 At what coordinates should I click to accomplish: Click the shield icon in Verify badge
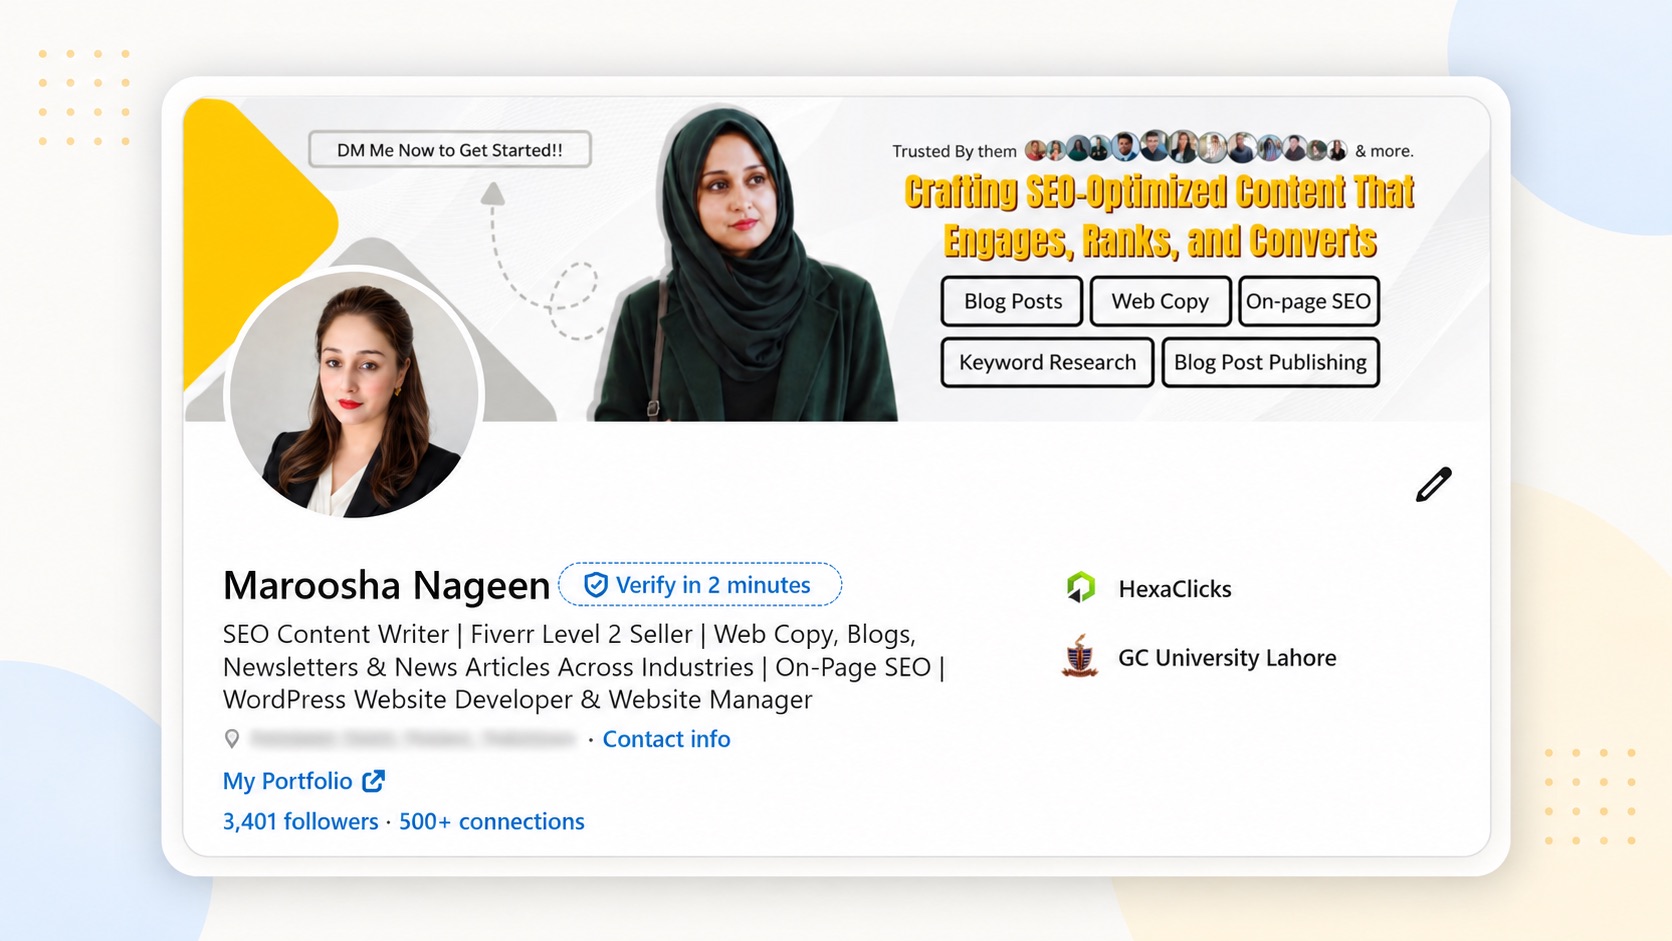tap(595, 585)
